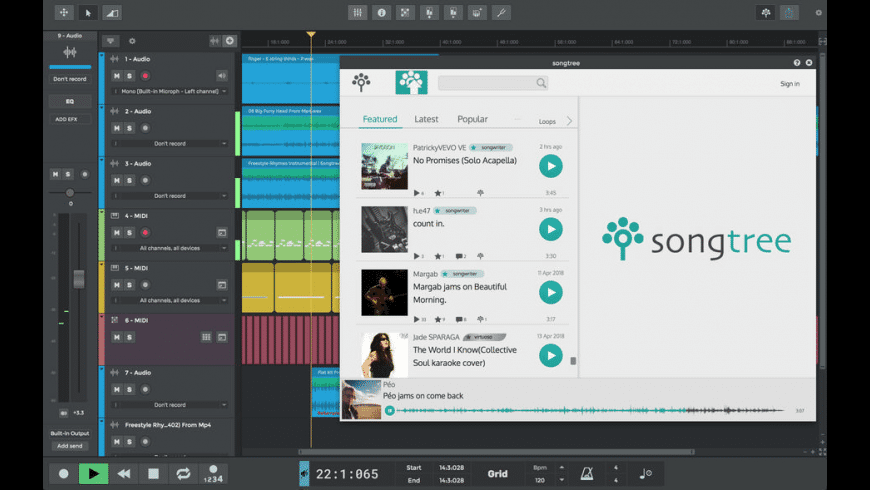Rewind to the start
This screenshot has height=490, width=870.
point(124,473)
